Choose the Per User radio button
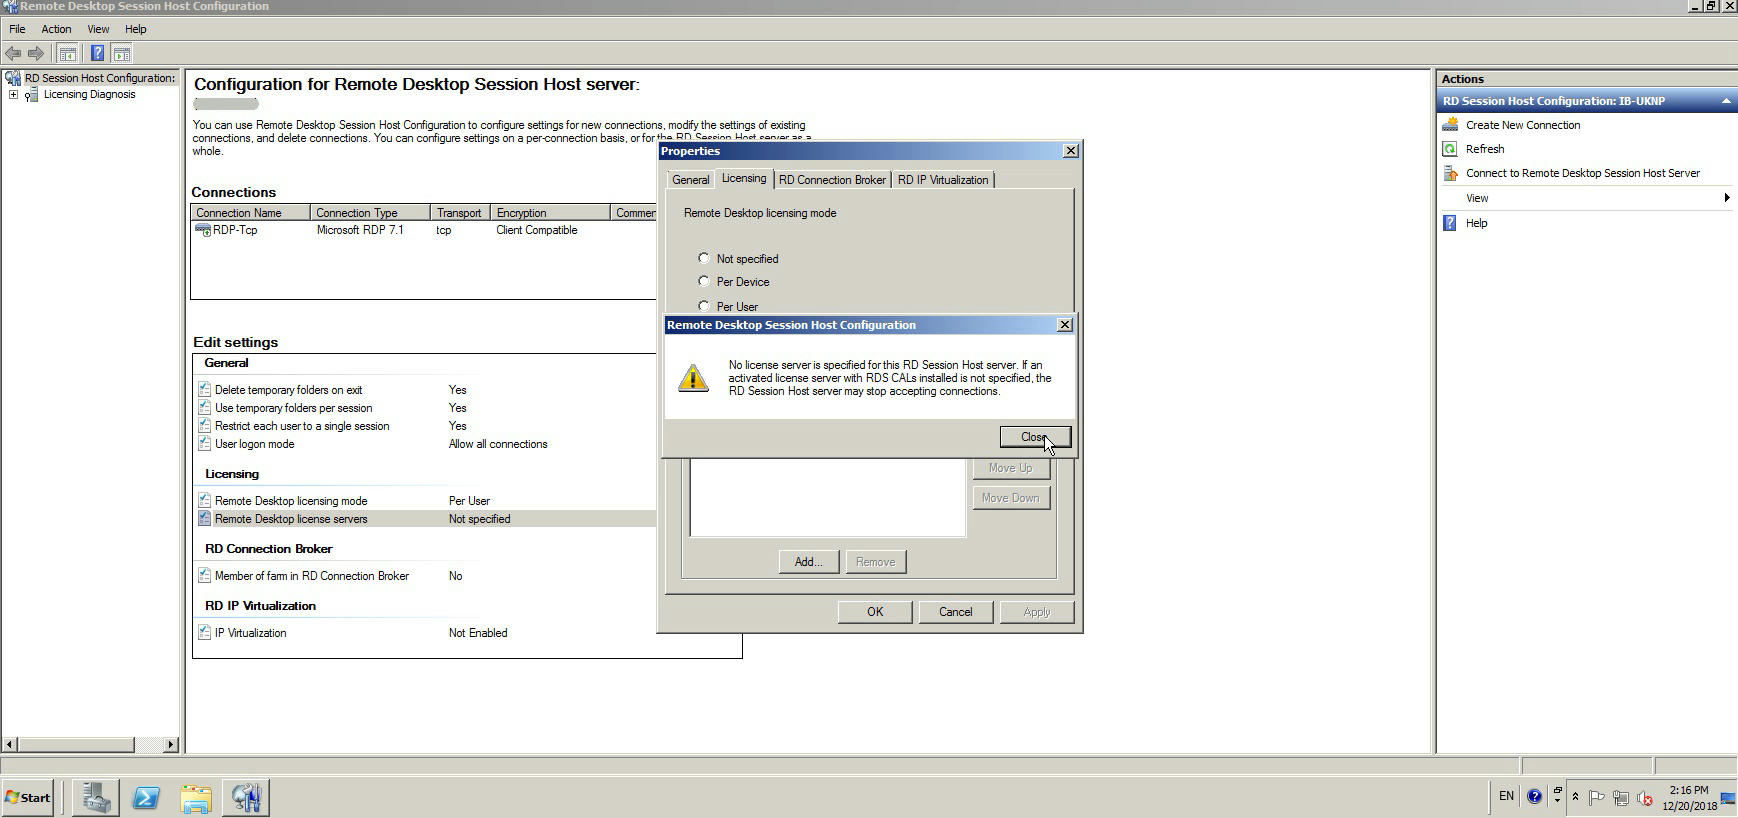 click(x=704, y=305)
